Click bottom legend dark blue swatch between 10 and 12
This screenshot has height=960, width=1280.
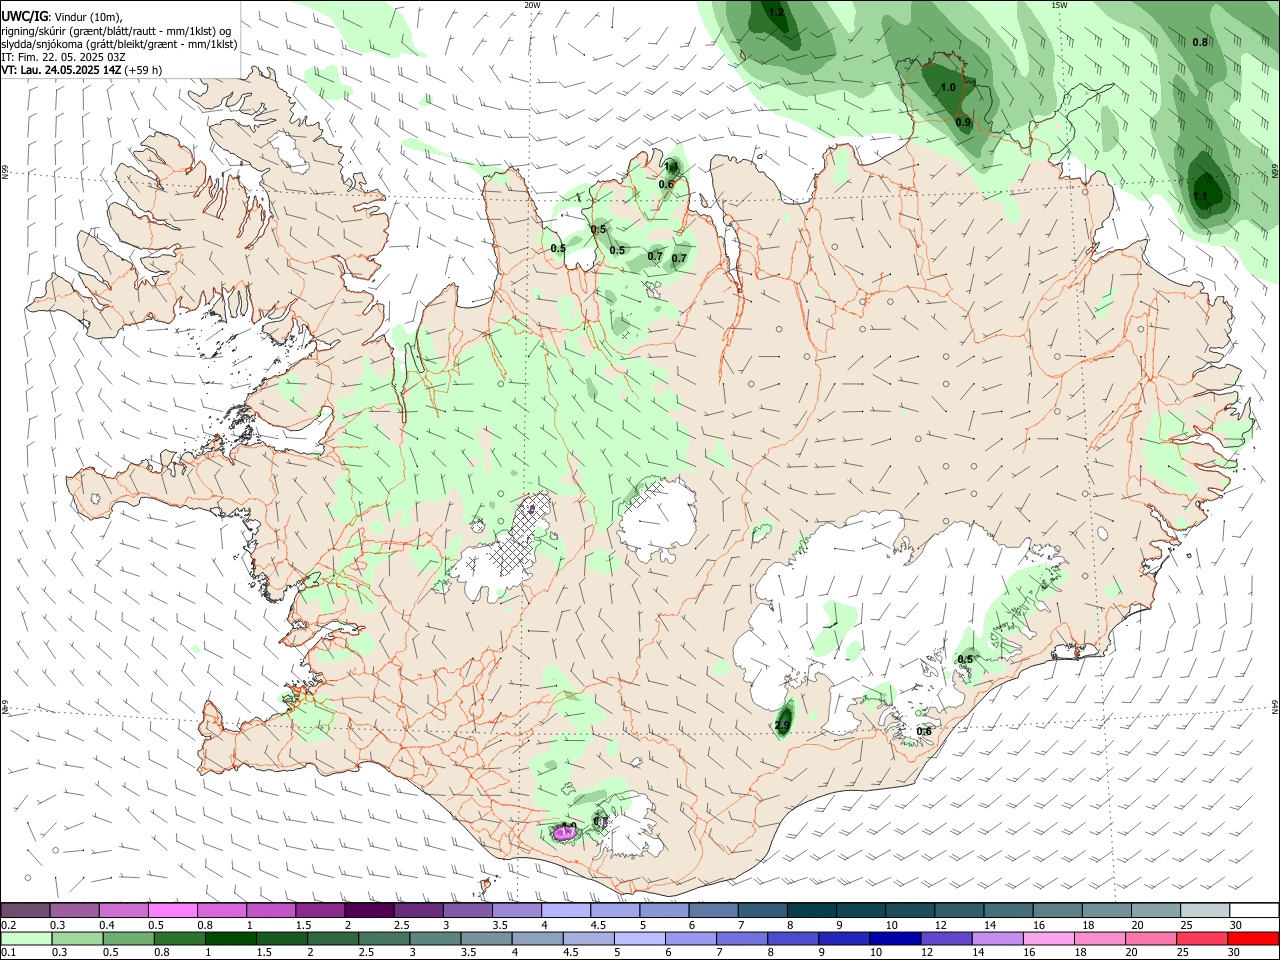click(895, 938)
